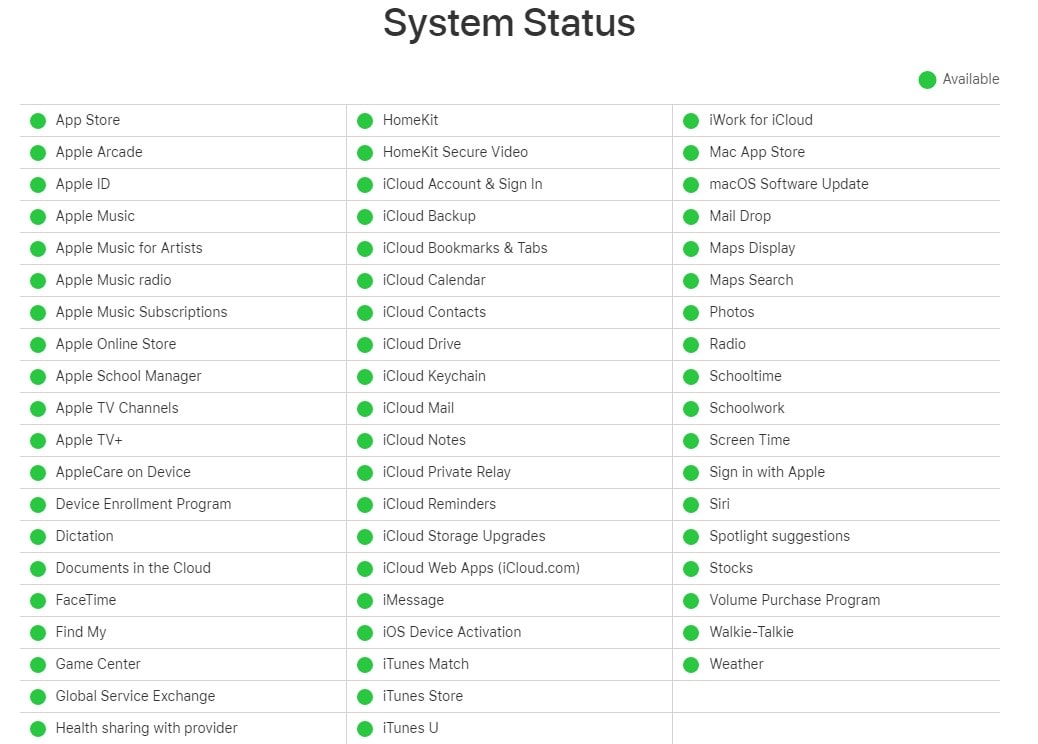Click the System Status page title
This screenshot has width=1038, height=744.
click(x=509, y=23)
